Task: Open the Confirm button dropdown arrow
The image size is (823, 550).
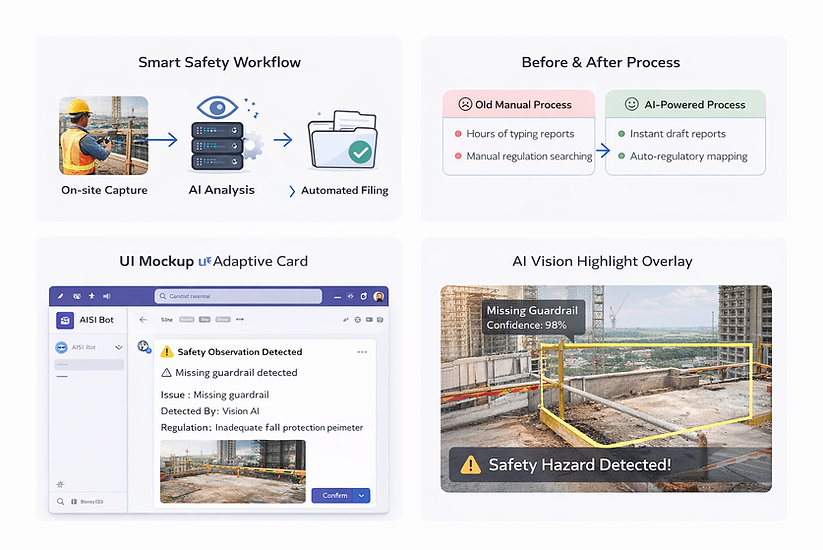Action: pos(362,495)
